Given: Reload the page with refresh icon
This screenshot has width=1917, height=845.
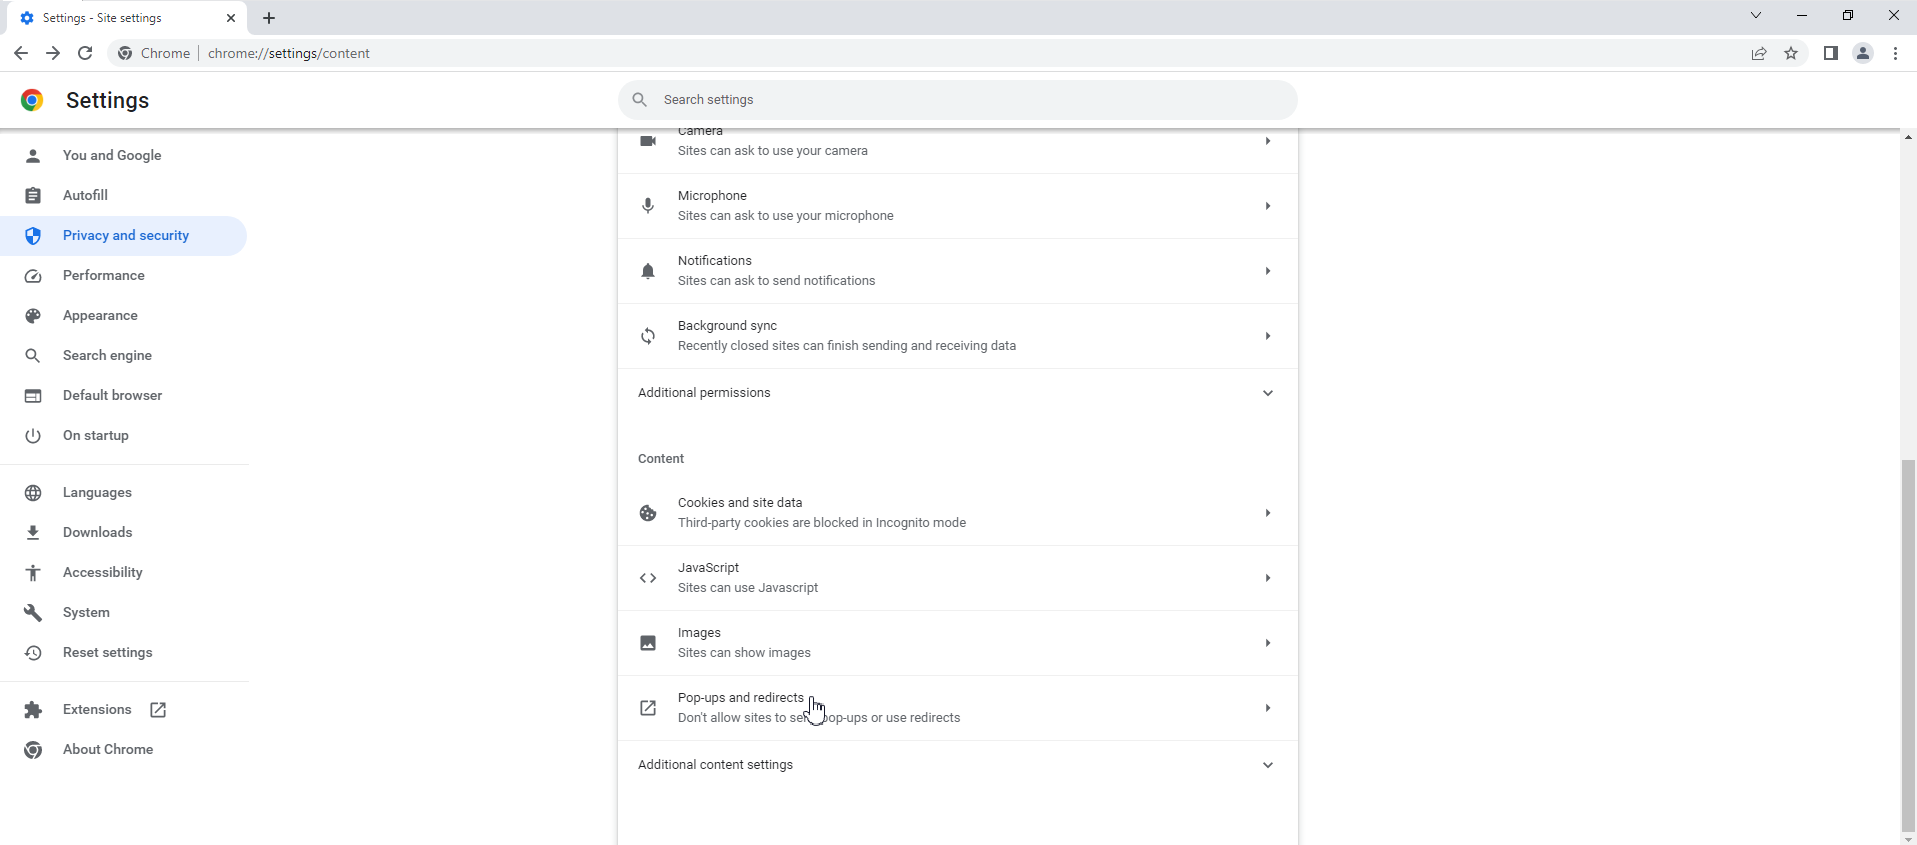Looking at the screenshot, I should 85,54.
